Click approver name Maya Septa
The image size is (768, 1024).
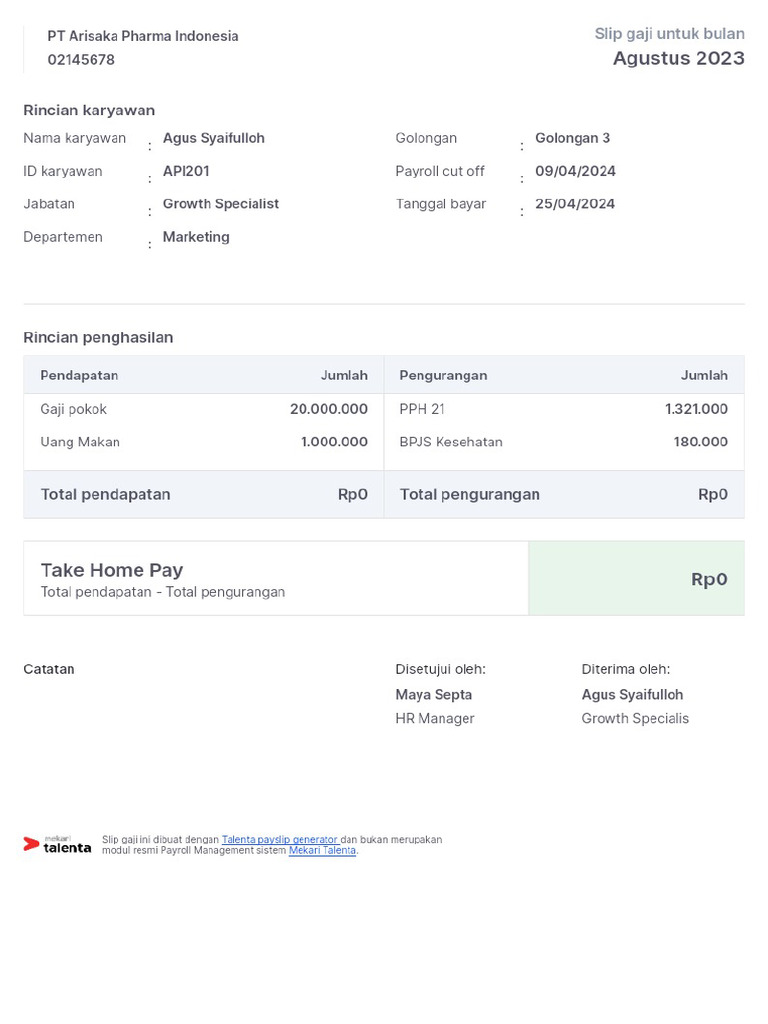[433, 695]
